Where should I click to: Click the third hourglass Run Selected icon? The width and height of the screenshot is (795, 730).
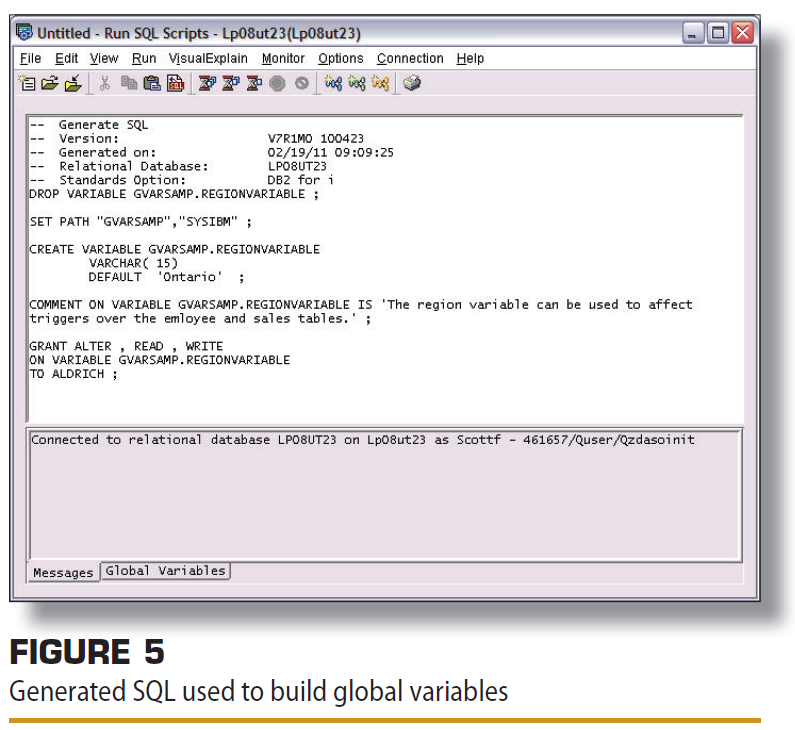point(254,83)
